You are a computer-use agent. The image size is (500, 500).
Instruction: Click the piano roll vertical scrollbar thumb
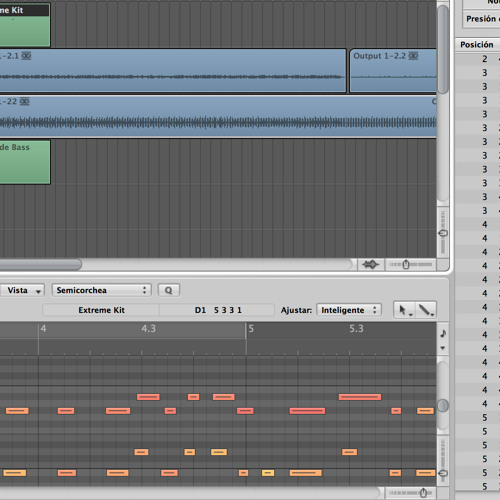coord(443,406)
